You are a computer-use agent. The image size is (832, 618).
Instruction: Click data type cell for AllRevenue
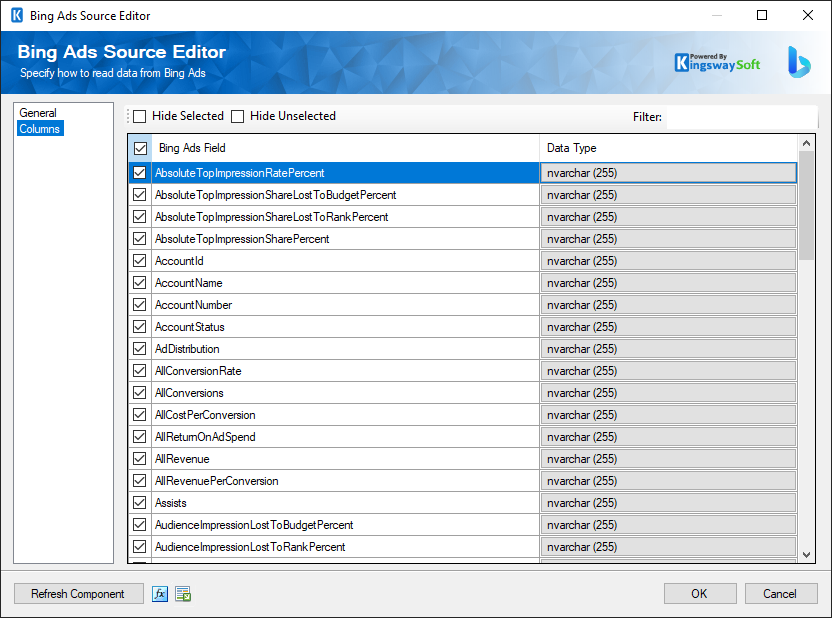pos(669,459)
